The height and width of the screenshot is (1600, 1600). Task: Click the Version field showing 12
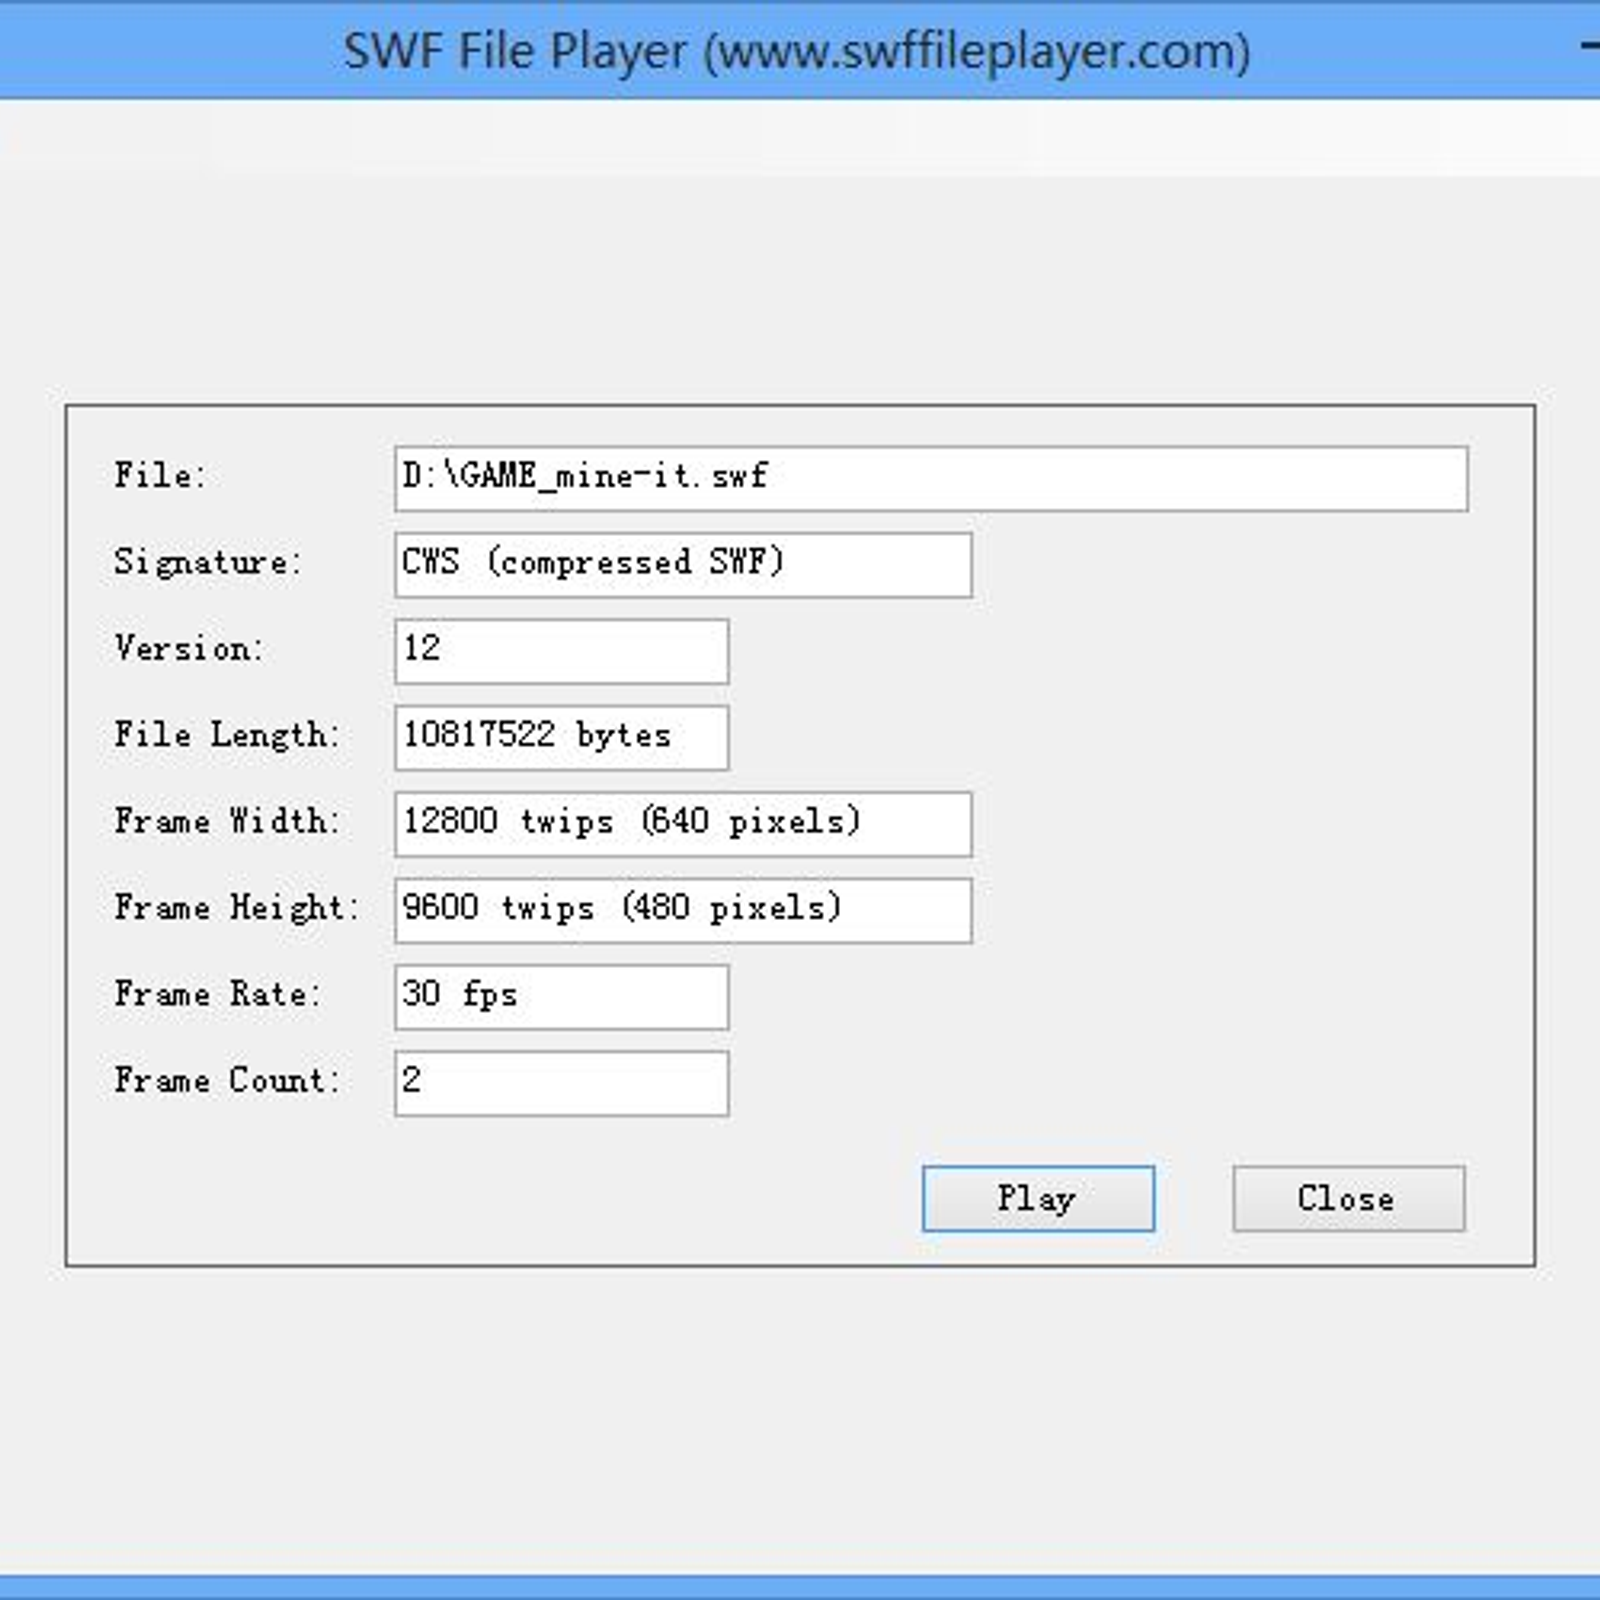point(561,651)
